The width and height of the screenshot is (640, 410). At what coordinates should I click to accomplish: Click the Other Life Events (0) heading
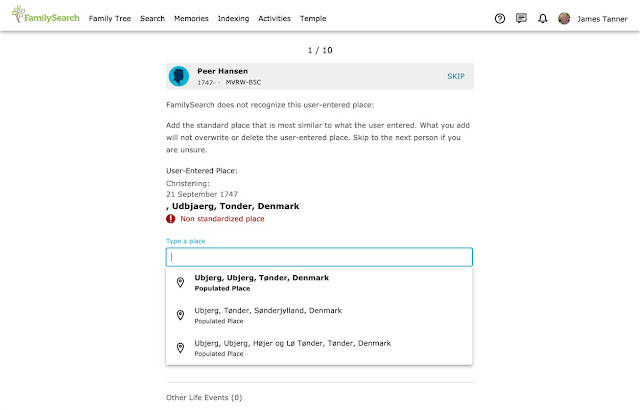coord(204,397)
